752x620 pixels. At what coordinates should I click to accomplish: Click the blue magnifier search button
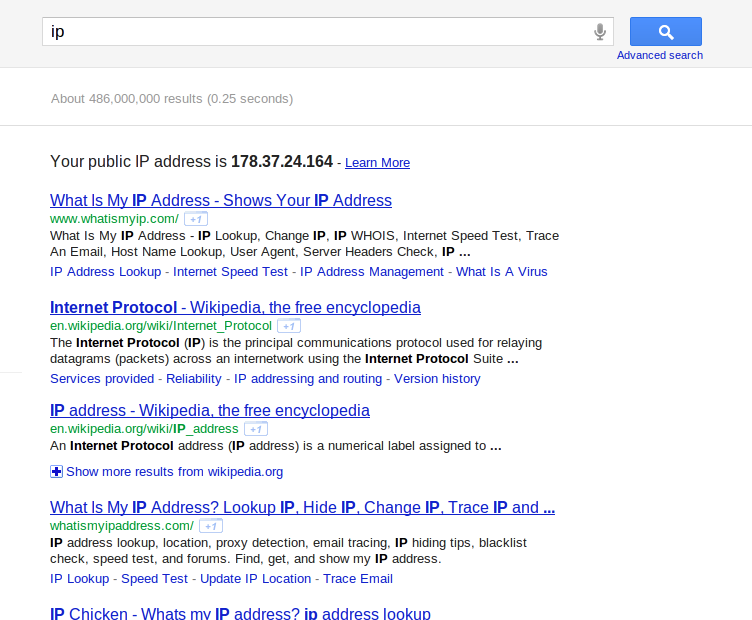coord(666,32)
